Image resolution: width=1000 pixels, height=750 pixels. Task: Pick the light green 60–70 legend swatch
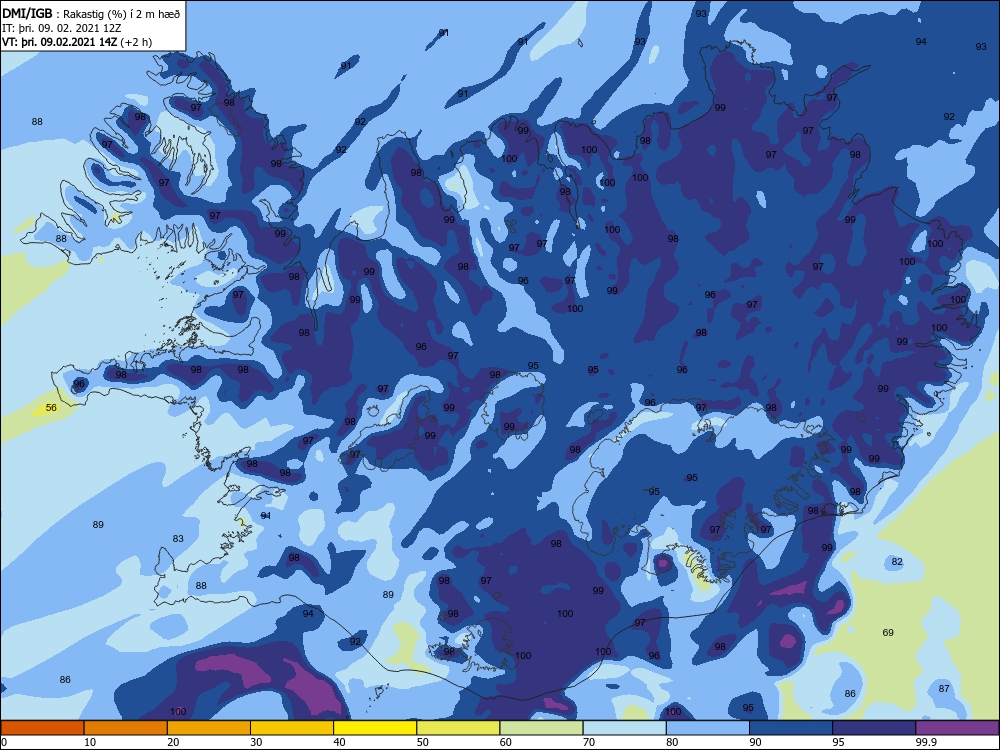(x=541, y=728)
